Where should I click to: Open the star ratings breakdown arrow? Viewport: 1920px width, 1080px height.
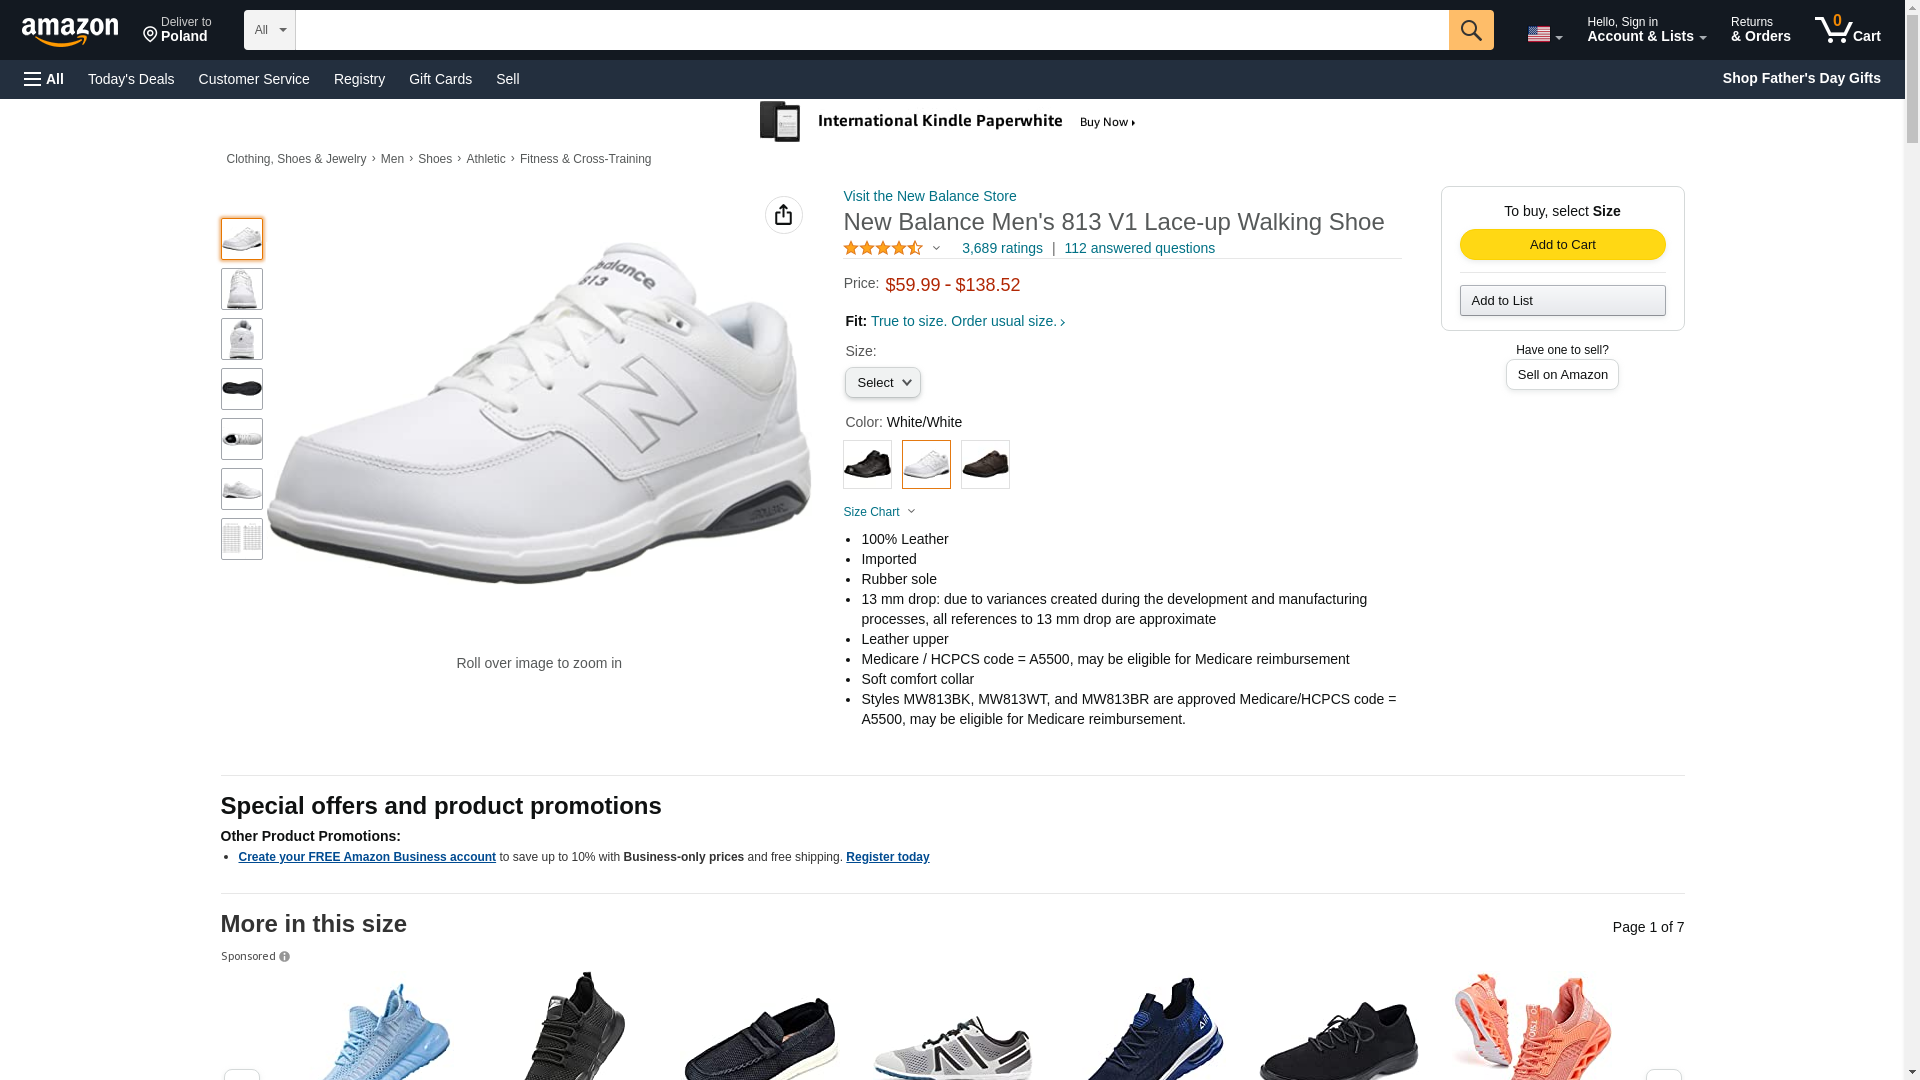(x=936, y=248)
